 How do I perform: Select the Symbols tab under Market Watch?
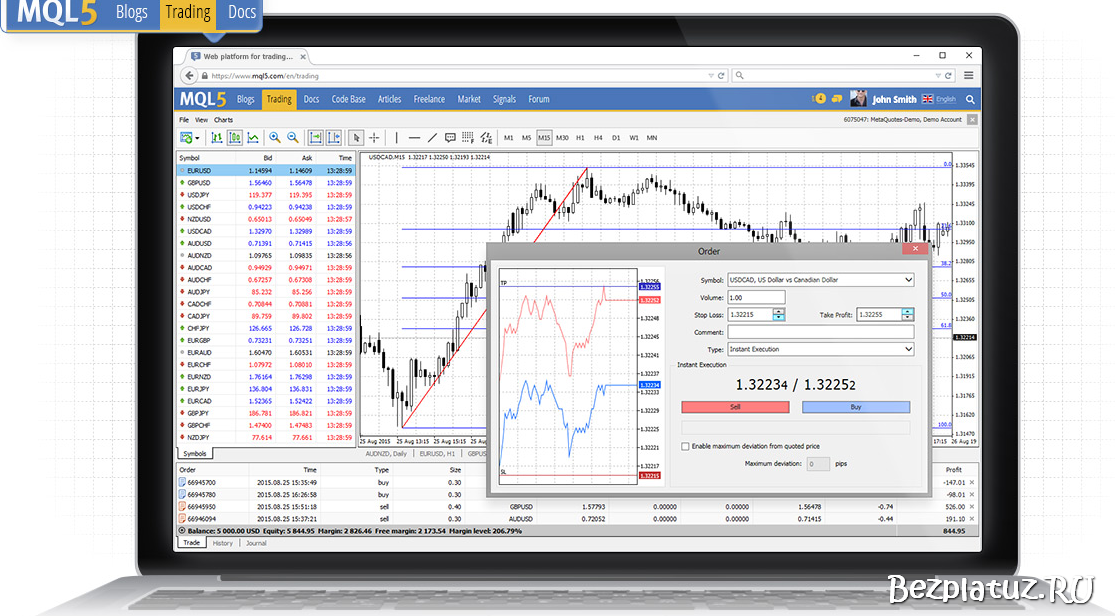195,454
